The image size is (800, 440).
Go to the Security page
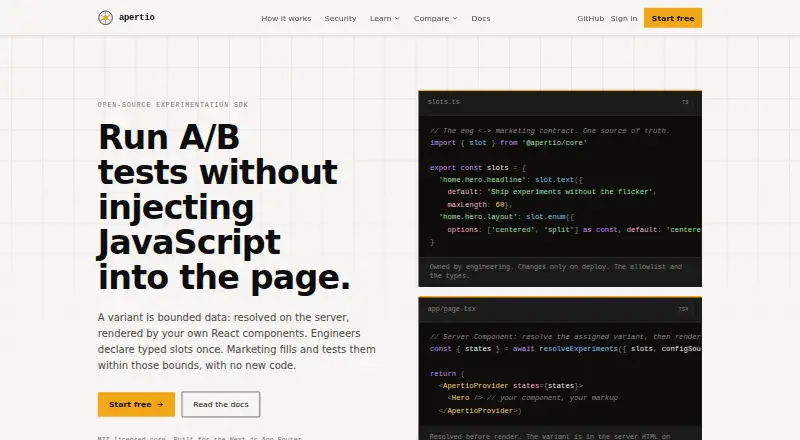(340, 18)
